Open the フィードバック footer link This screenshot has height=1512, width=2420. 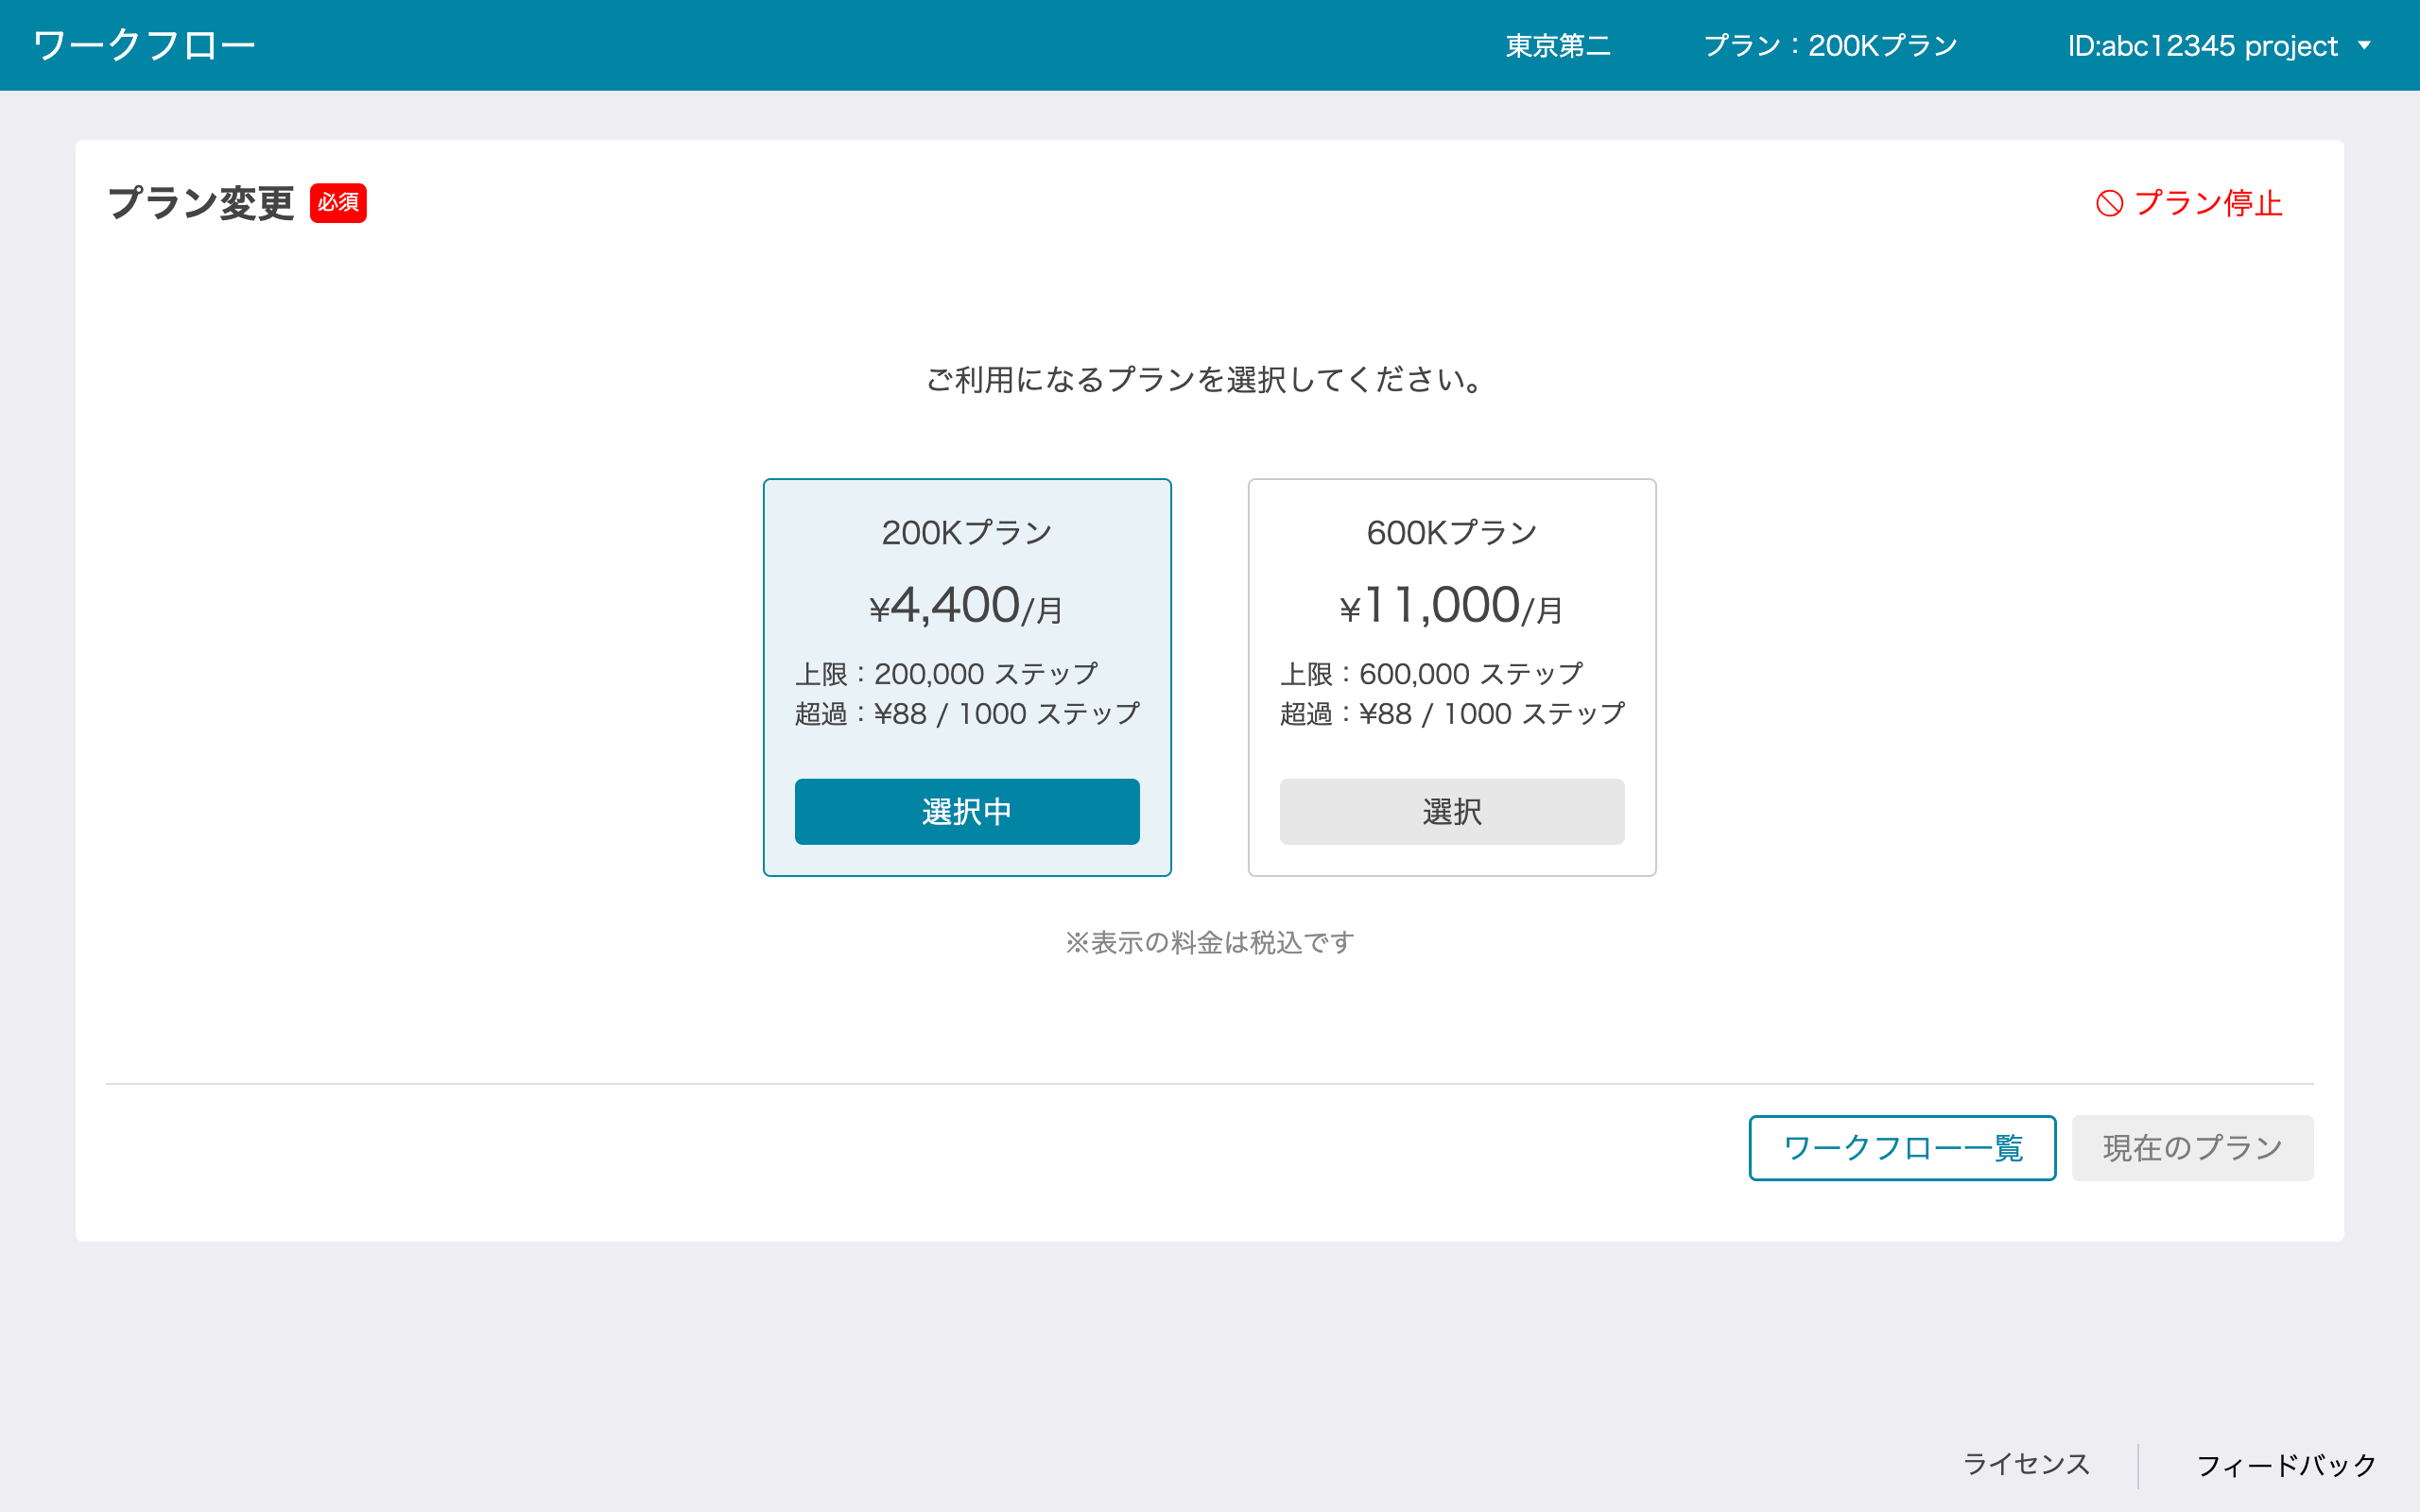point(2285,1465)
